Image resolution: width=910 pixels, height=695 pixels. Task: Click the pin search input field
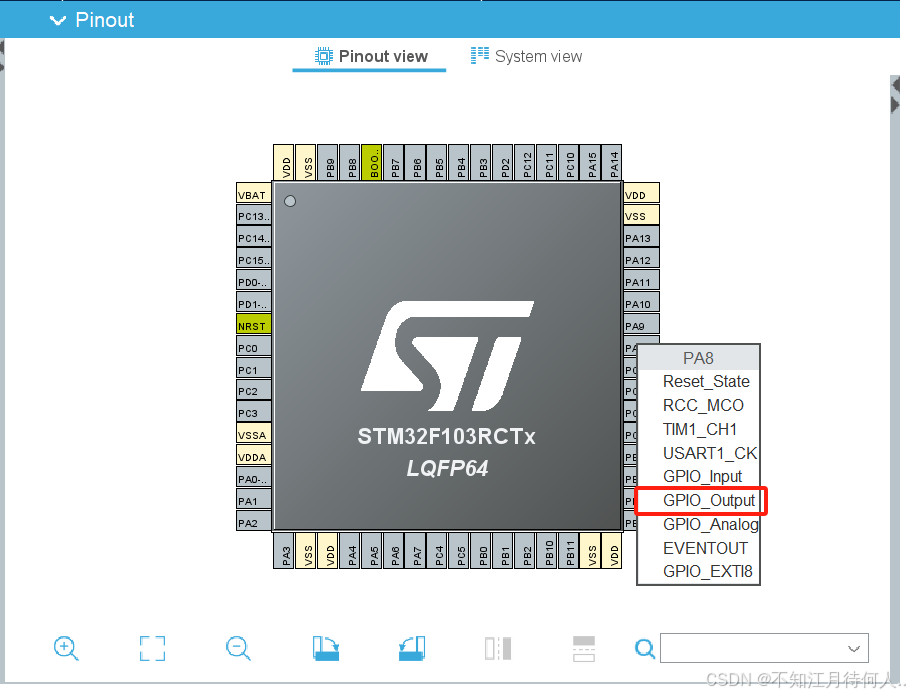pyautogui.click(x=764, y=648)
